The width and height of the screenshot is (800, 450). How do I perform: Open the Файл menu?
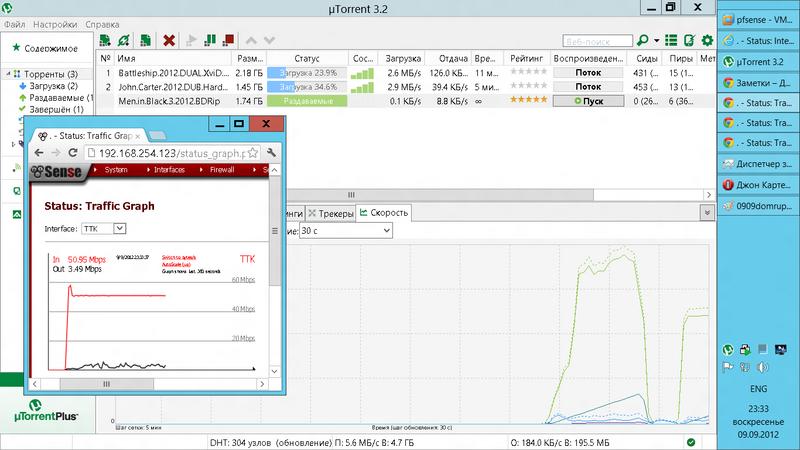(14, 24)
